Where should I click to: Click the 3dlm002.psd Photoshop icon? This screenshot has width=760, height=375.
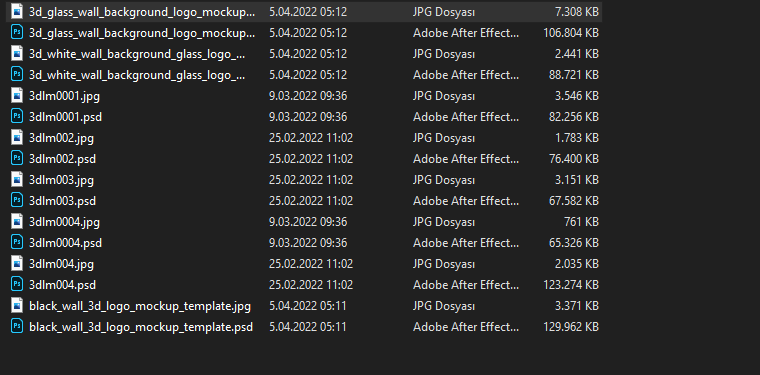17,158
